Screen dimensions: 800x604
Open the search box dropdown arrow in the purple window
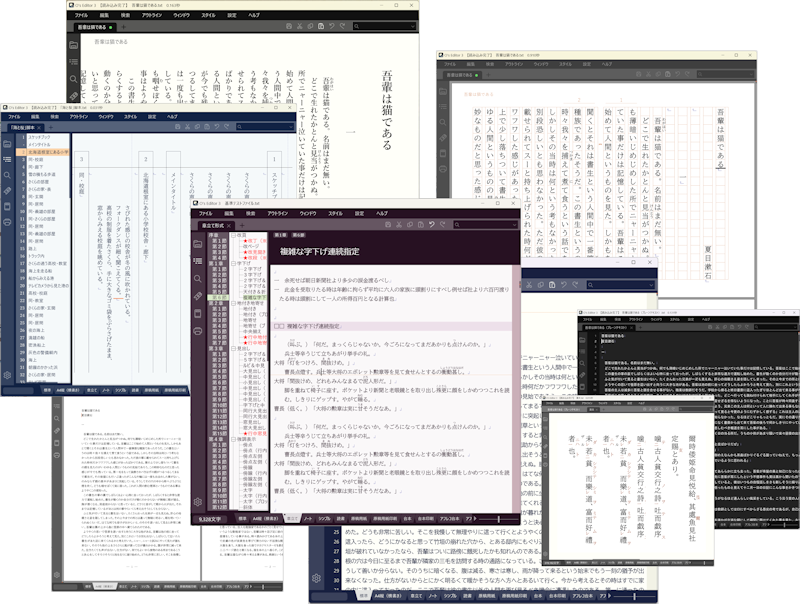(514, 224)
